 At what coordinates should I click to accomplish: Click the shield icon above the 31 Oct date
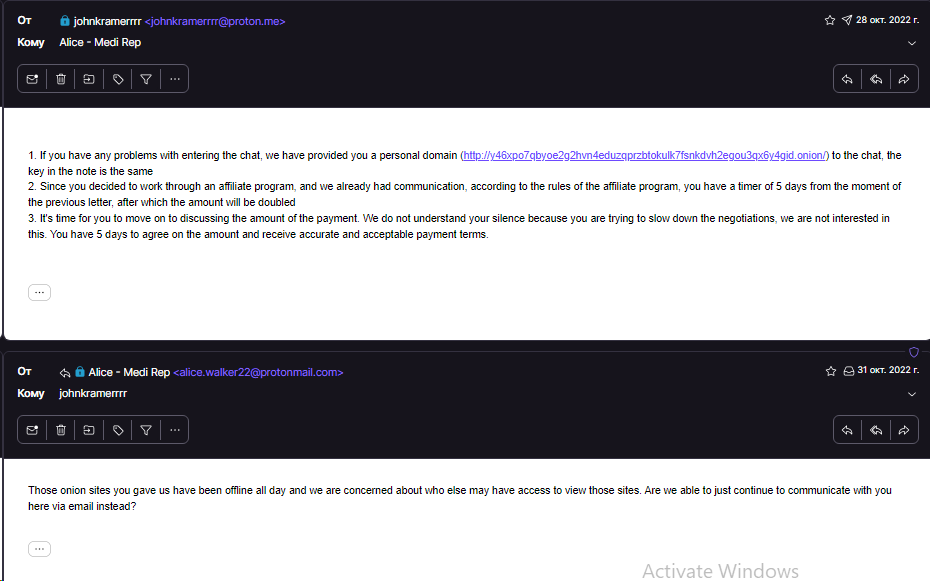pyautogui.click(x=913, y=352)
